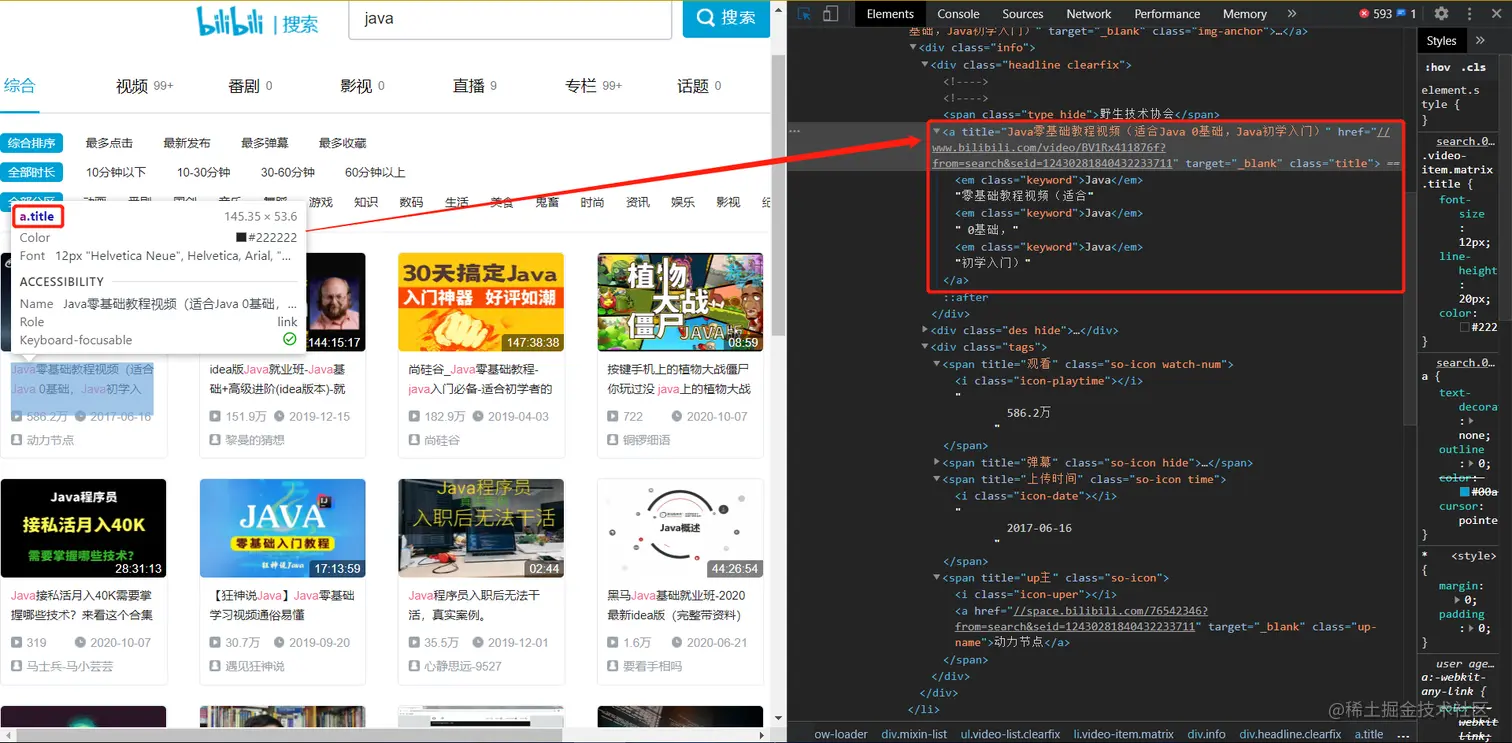Screen dimensions: 1512x743
Task: Select the 专栏 99+ tab
Action: pos(593,86)
